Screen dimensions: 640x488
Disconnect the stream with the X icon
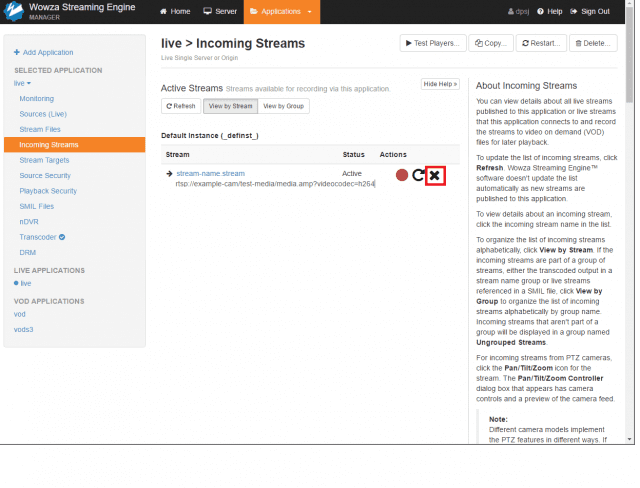pyautogui.click(x=435, y=175)
